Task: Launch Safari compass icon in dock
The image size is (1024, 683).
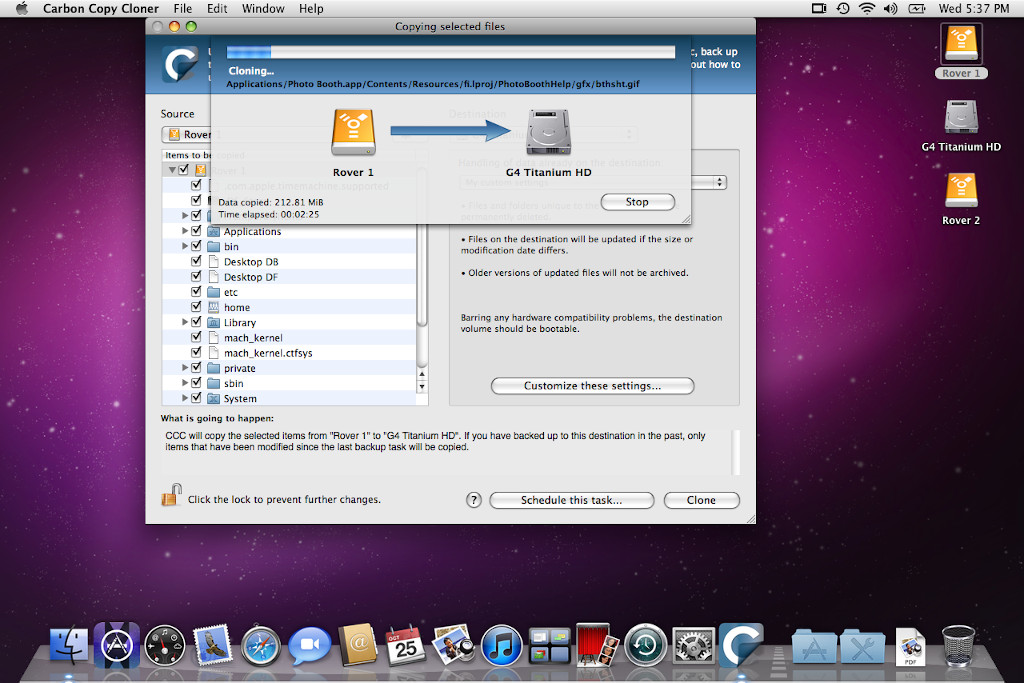Action: pyautogui.click(x=261, y=646)
